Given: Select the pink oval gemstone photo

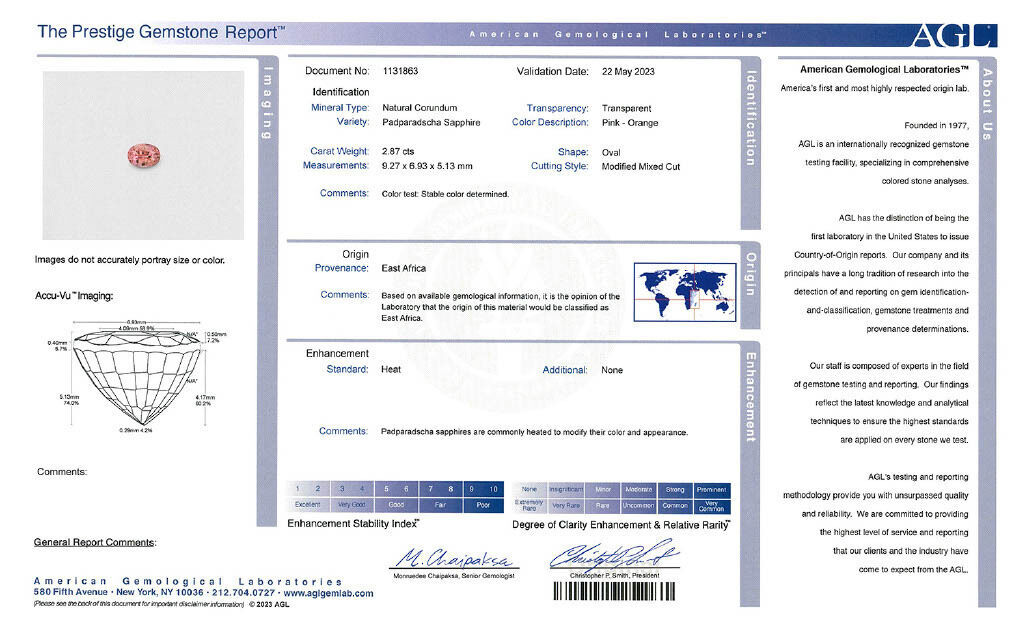Looking at the screenshot, I should pyautogui.click(x=144, y=155).
